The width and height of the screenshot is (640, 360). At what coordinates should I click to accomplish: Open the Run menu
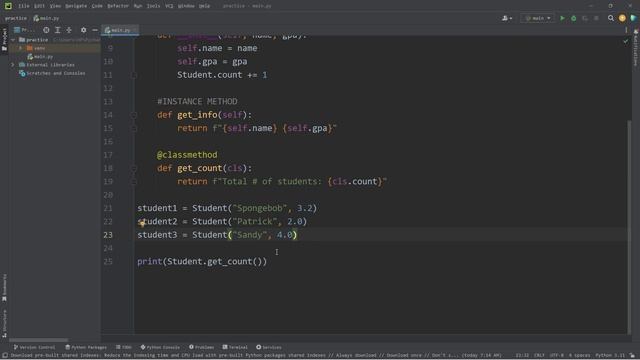pos(138,6)
